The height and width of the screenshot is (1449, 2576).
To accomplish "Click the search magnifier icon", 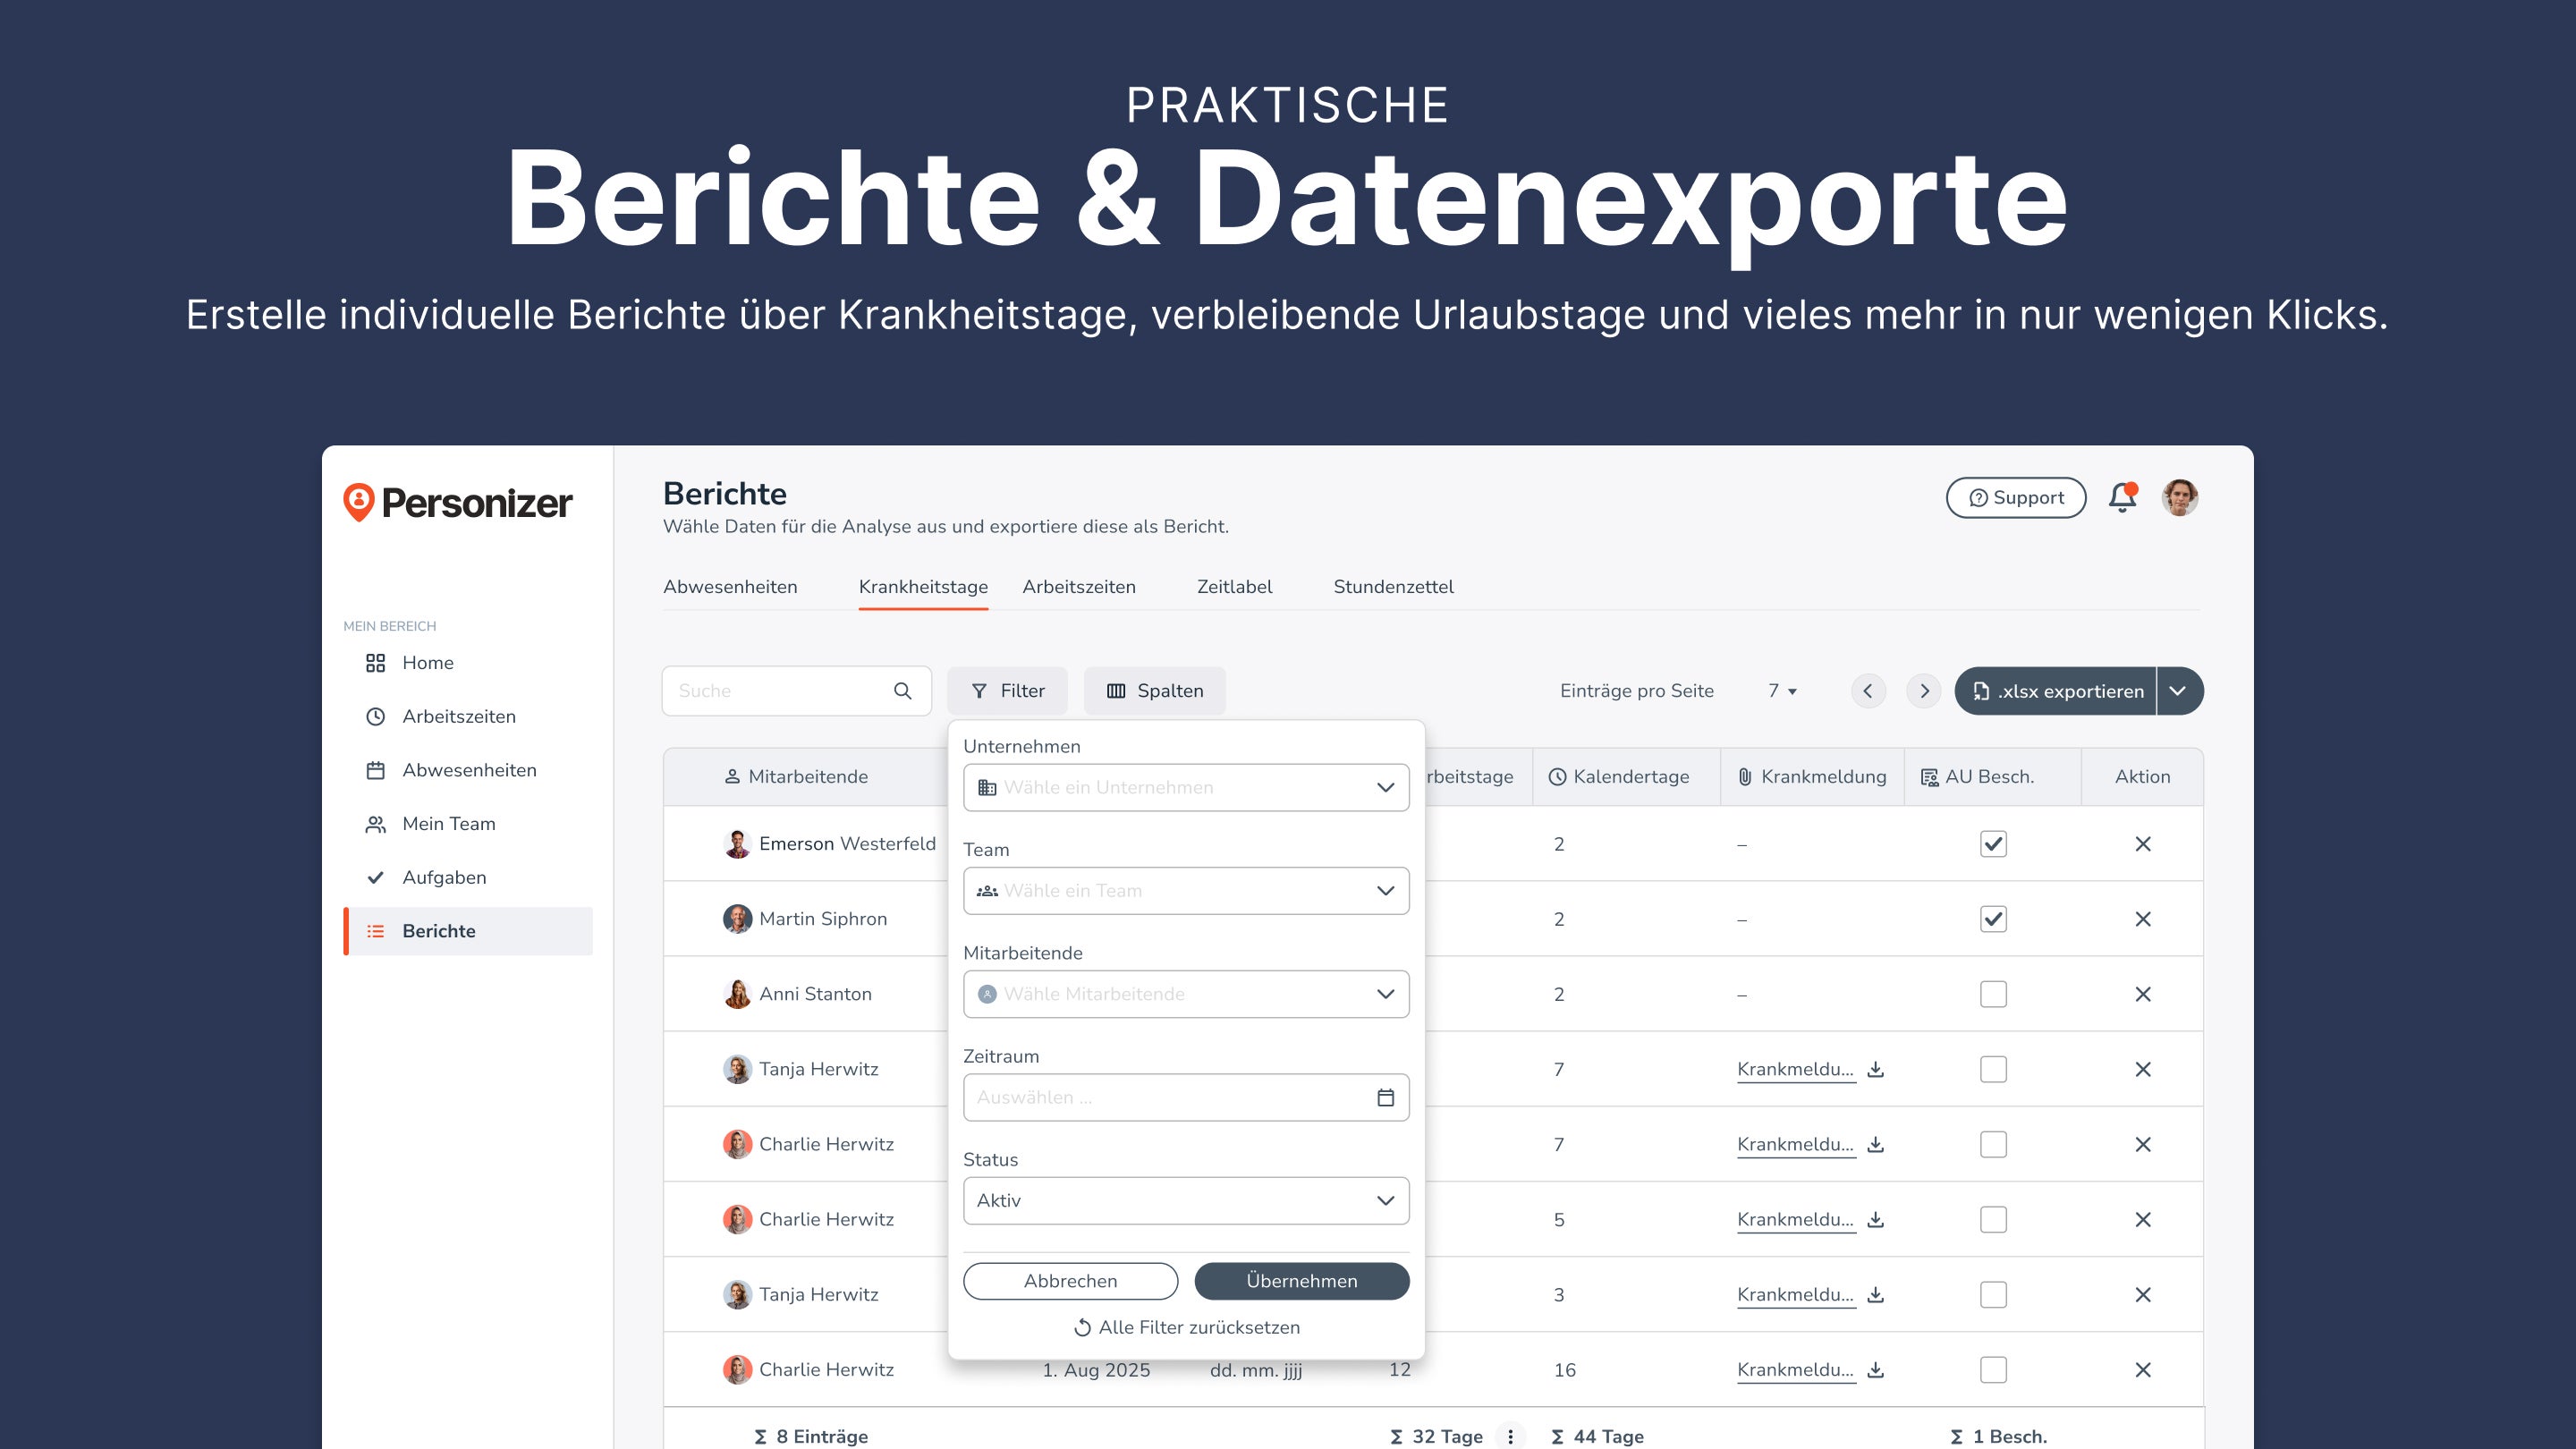I will (x=902, y=691).
